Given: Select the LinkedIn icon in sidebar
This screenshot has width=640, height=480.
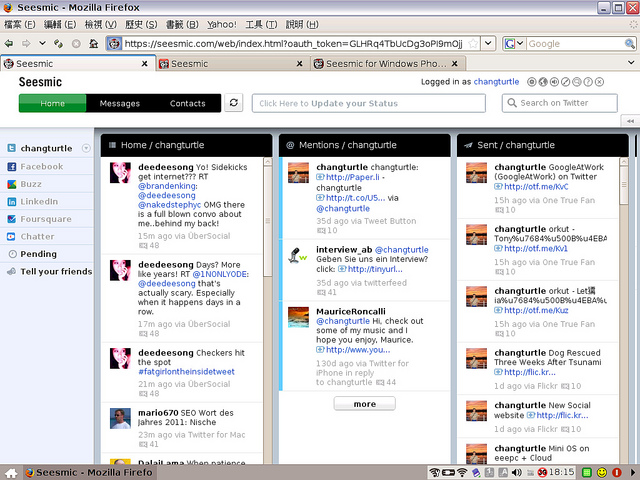Looking at the screenshot, I should pos(12,202).
